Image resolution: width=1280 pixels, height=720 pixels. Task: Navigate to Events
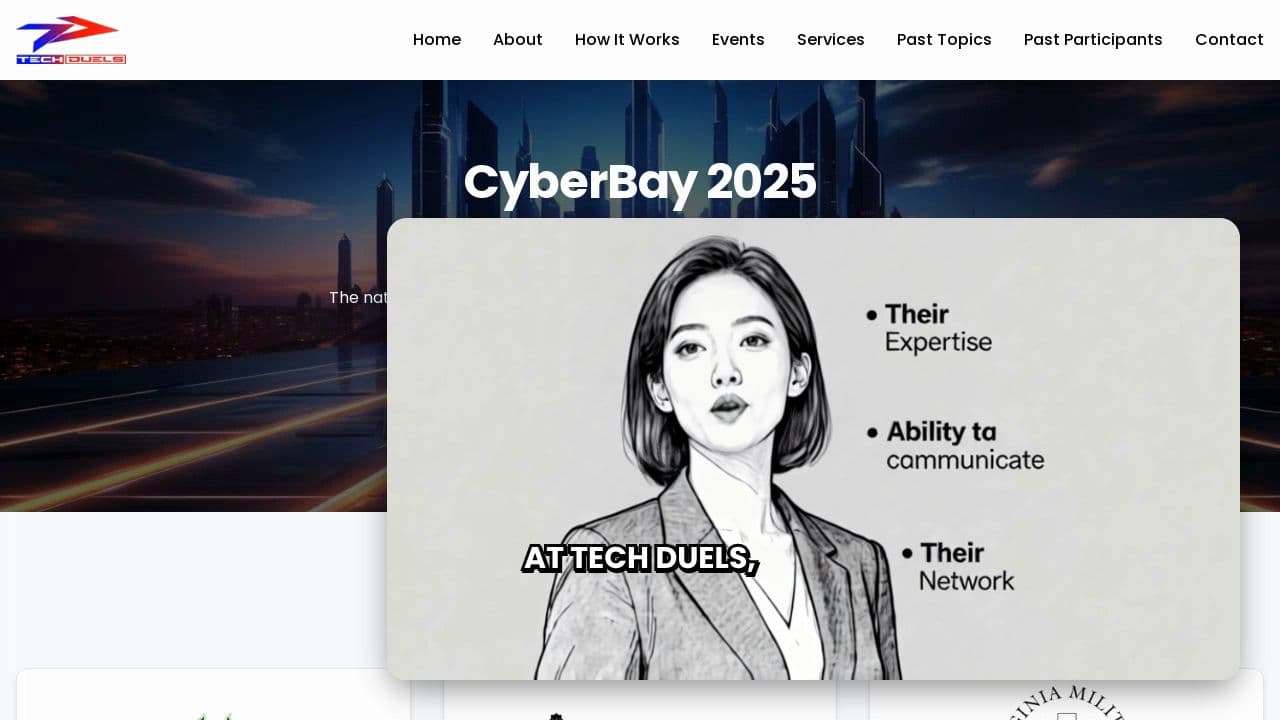(x=738, y=40)
